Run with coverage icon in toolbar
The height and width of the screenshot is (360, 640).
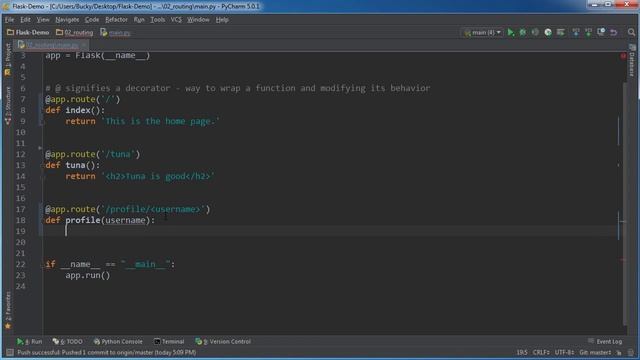click(535, 32)
